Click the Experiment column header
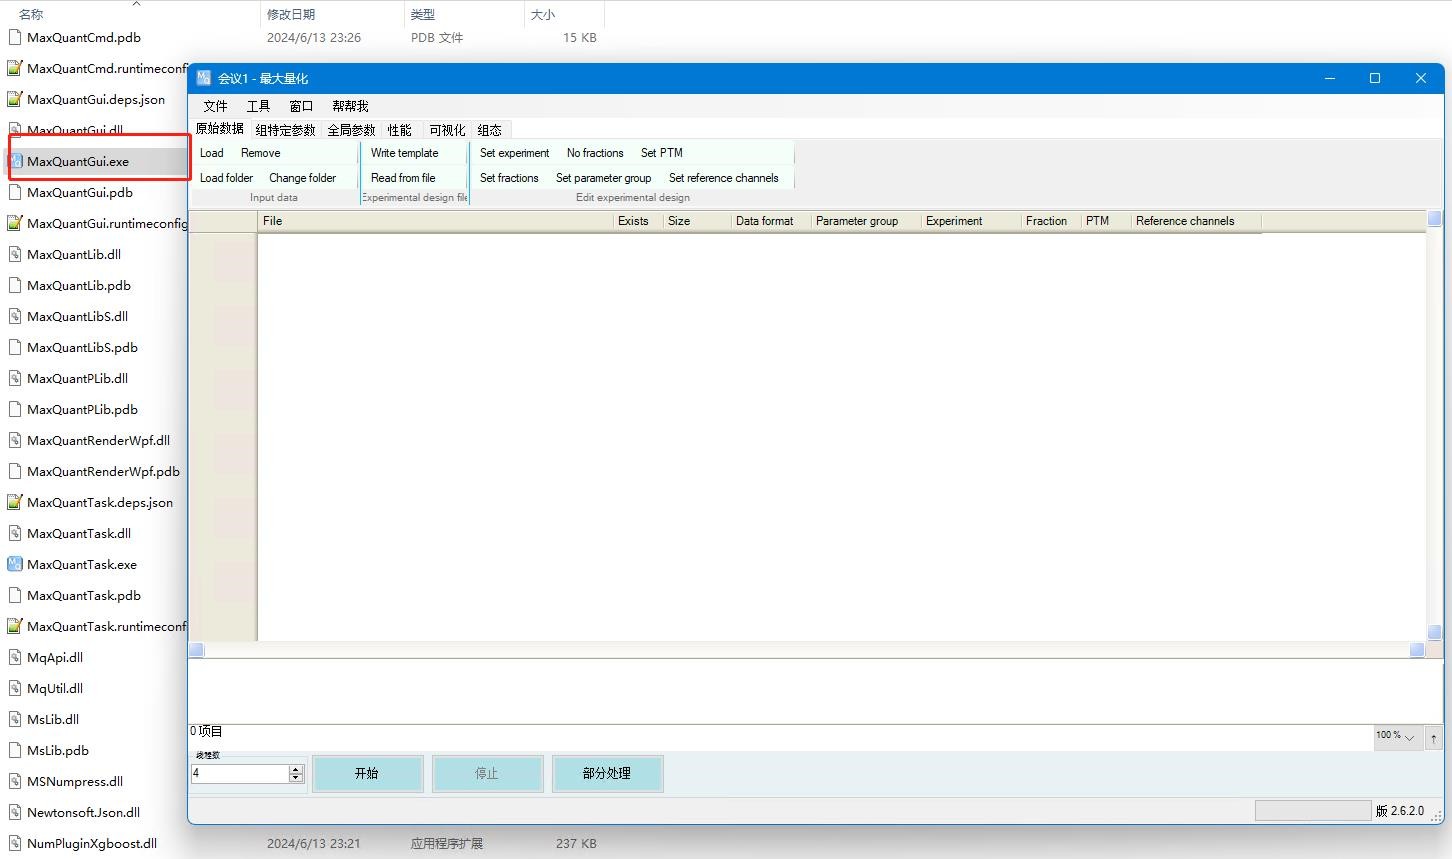The image size is (1452, 859). pyautogui.click(x=971, y=221)
